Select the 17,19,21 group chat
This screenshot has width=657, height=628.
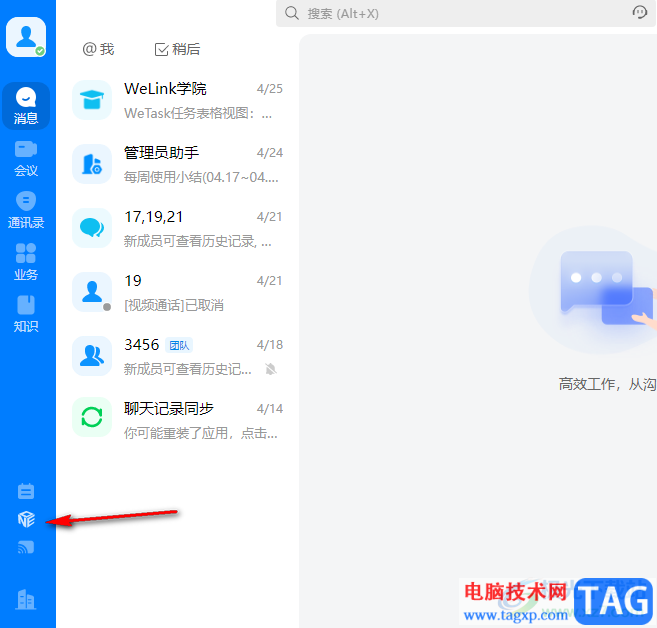[x=178, y=228]
